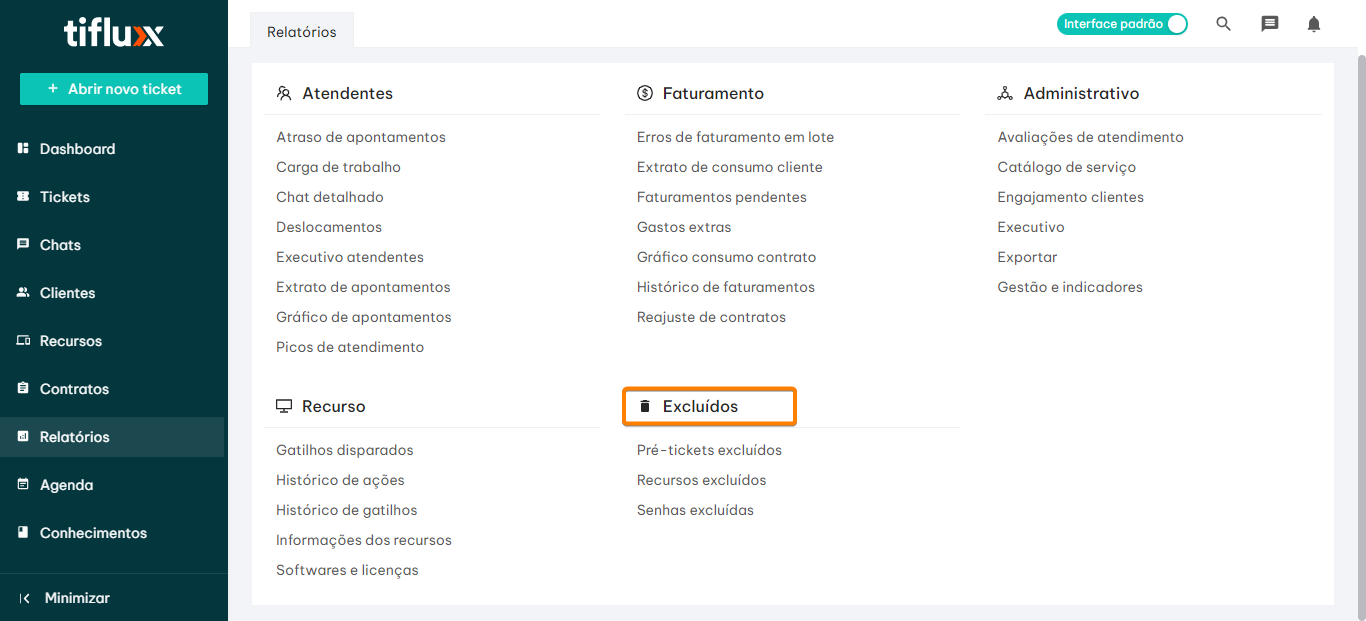This screenshot has height=621, width=1366.
Task: Open Pré-tickets excluídos report
Action: 709,450
